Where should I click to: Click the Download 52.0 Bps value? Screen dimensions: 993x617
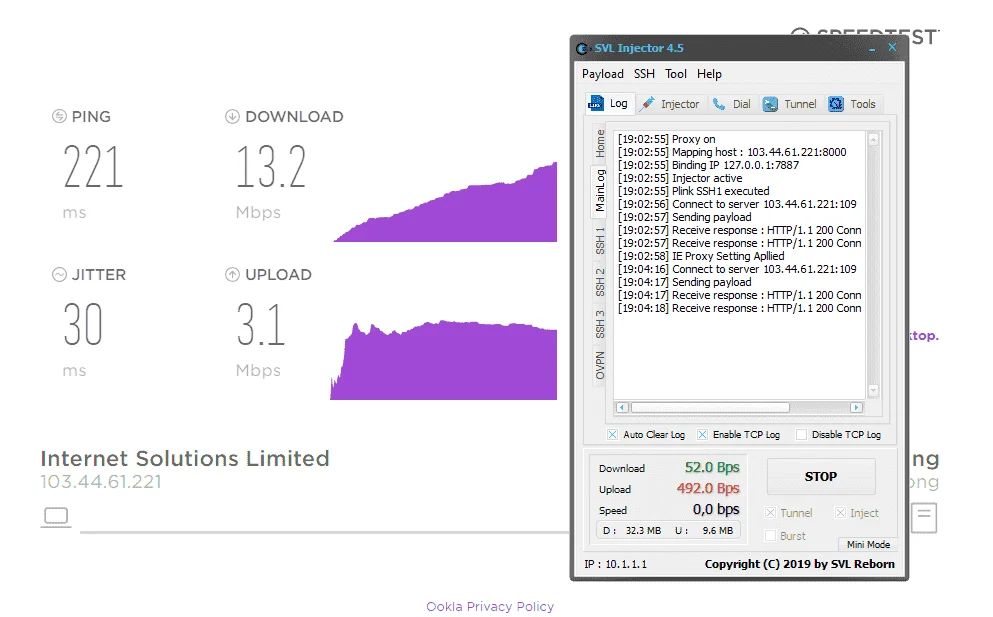pos(712,468)
